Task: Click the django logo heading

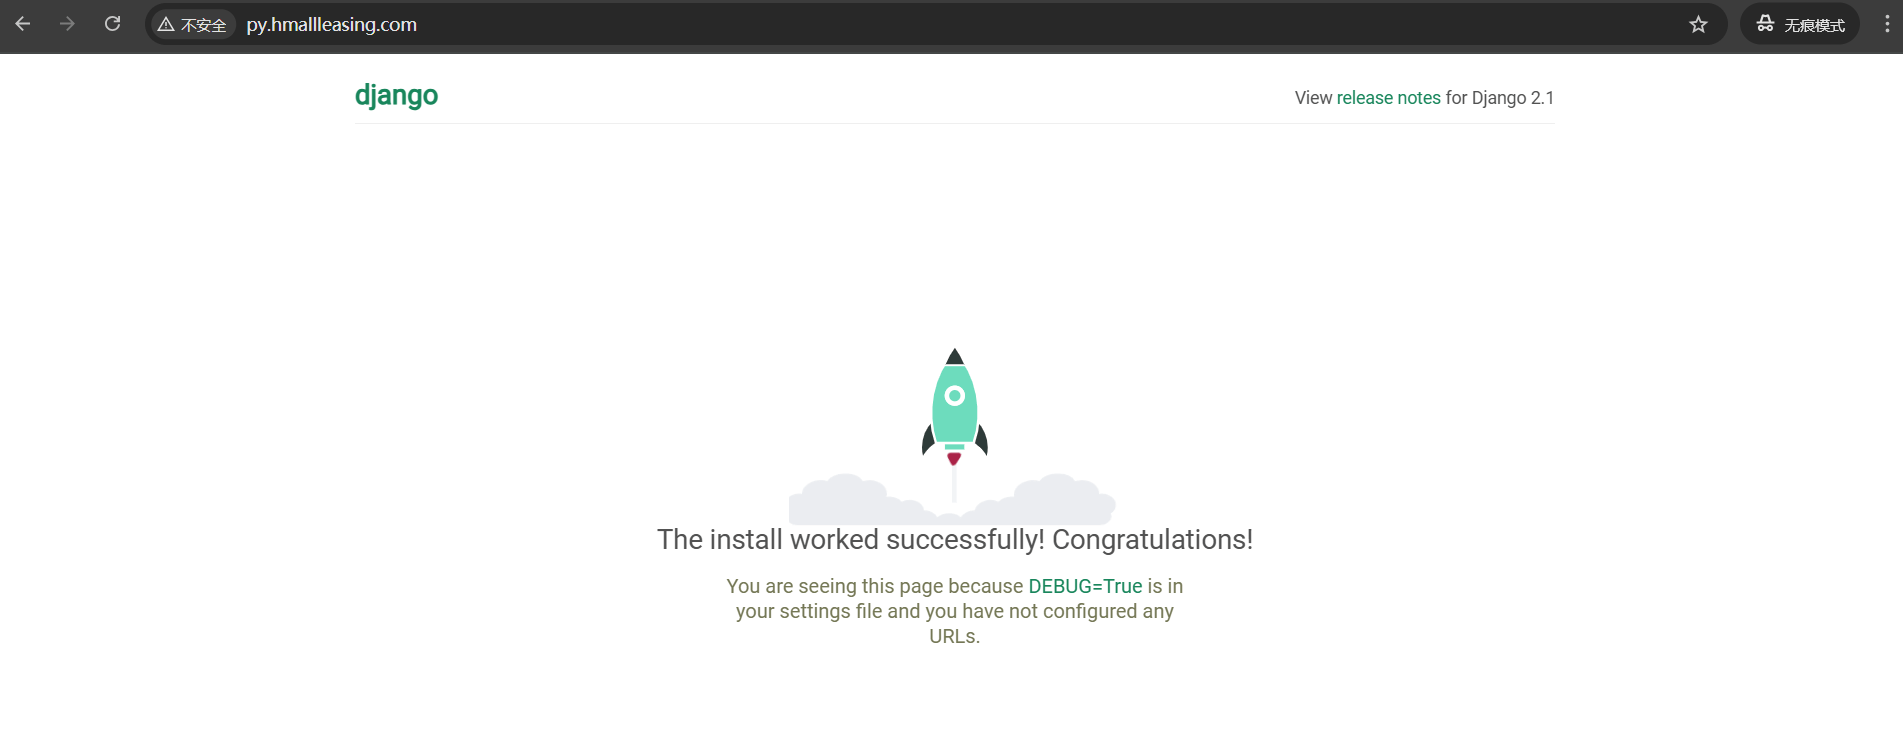Action: click(396, 95)
